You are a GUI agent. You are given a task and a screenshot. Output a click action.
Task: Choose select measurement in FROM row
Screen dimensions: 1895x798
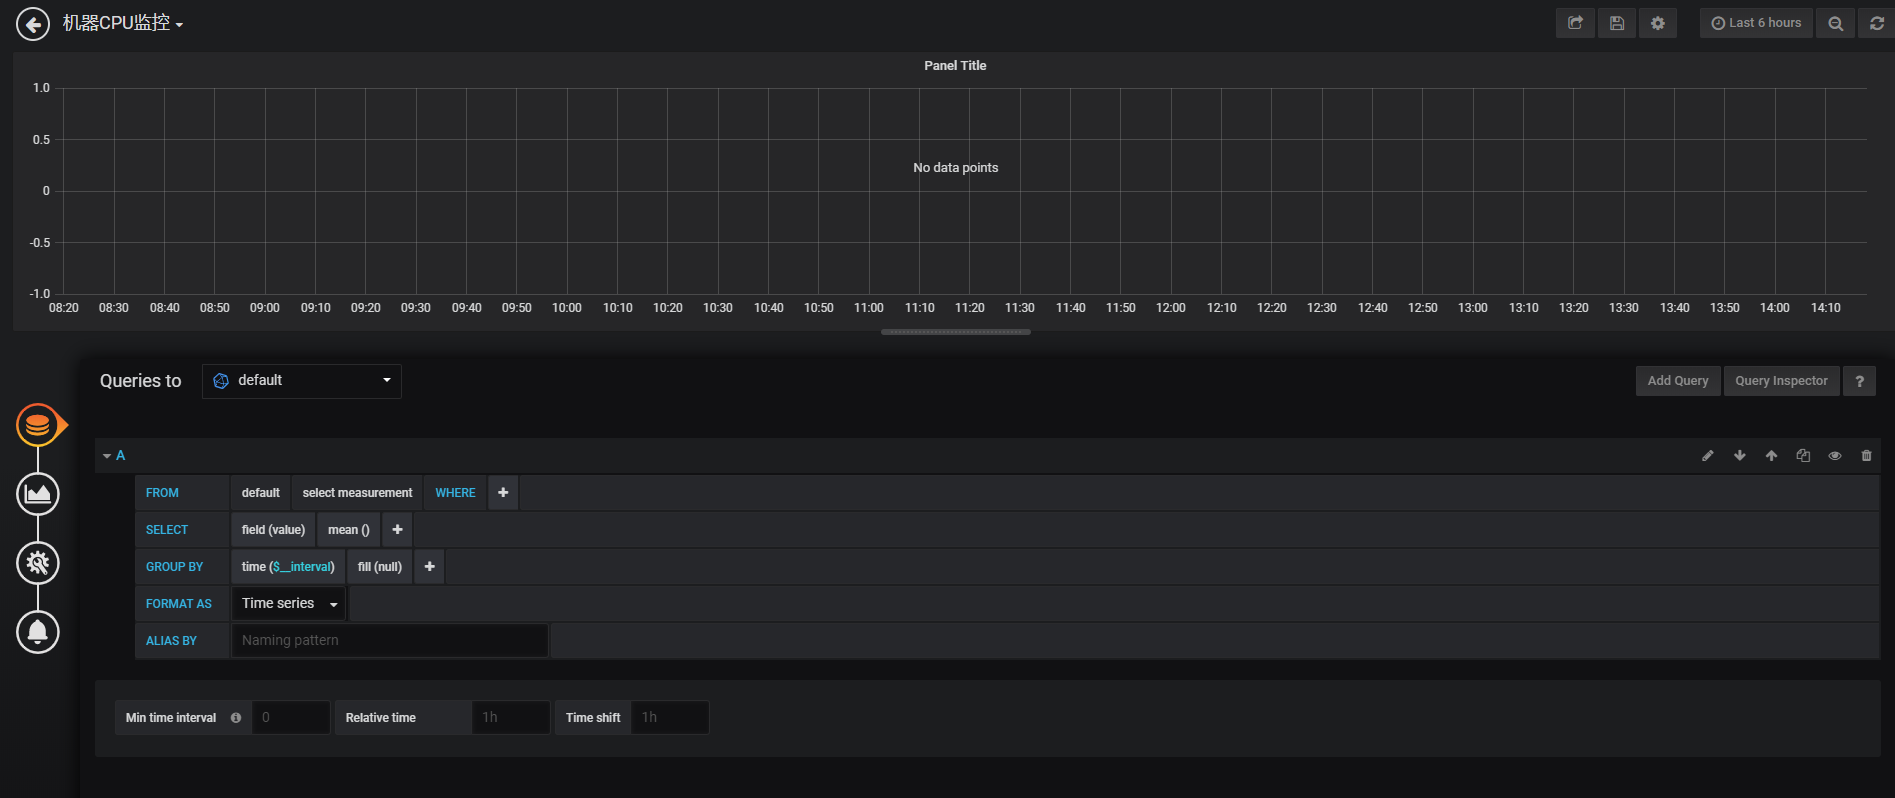(x=357, y=493)
